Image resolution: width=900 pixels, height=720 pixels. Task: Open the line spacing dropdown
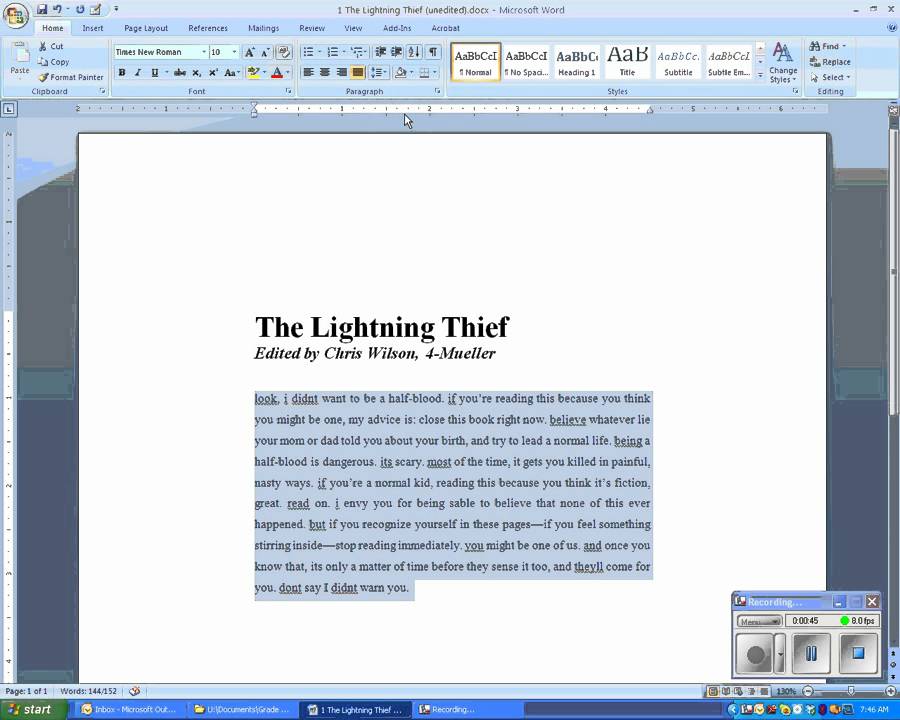pos(379,73)
